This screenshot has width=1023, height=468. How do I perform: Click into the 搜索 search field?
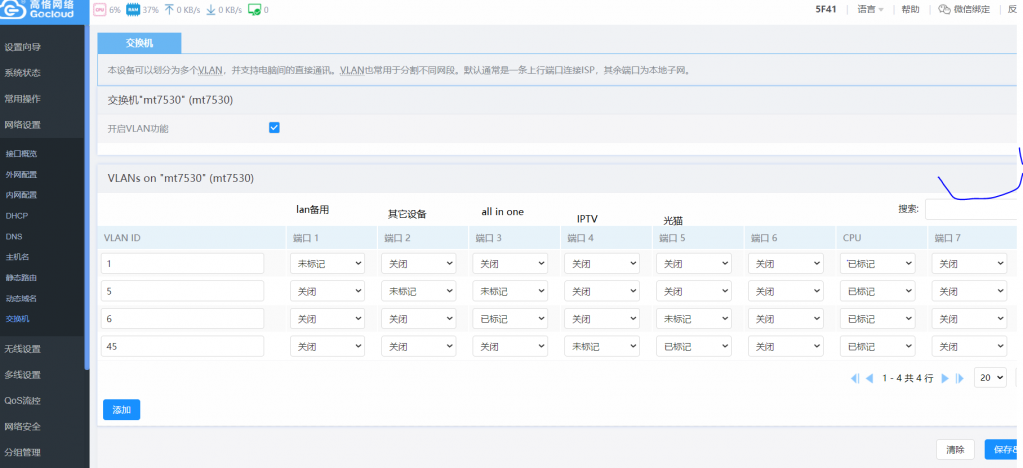pos(973,209)
